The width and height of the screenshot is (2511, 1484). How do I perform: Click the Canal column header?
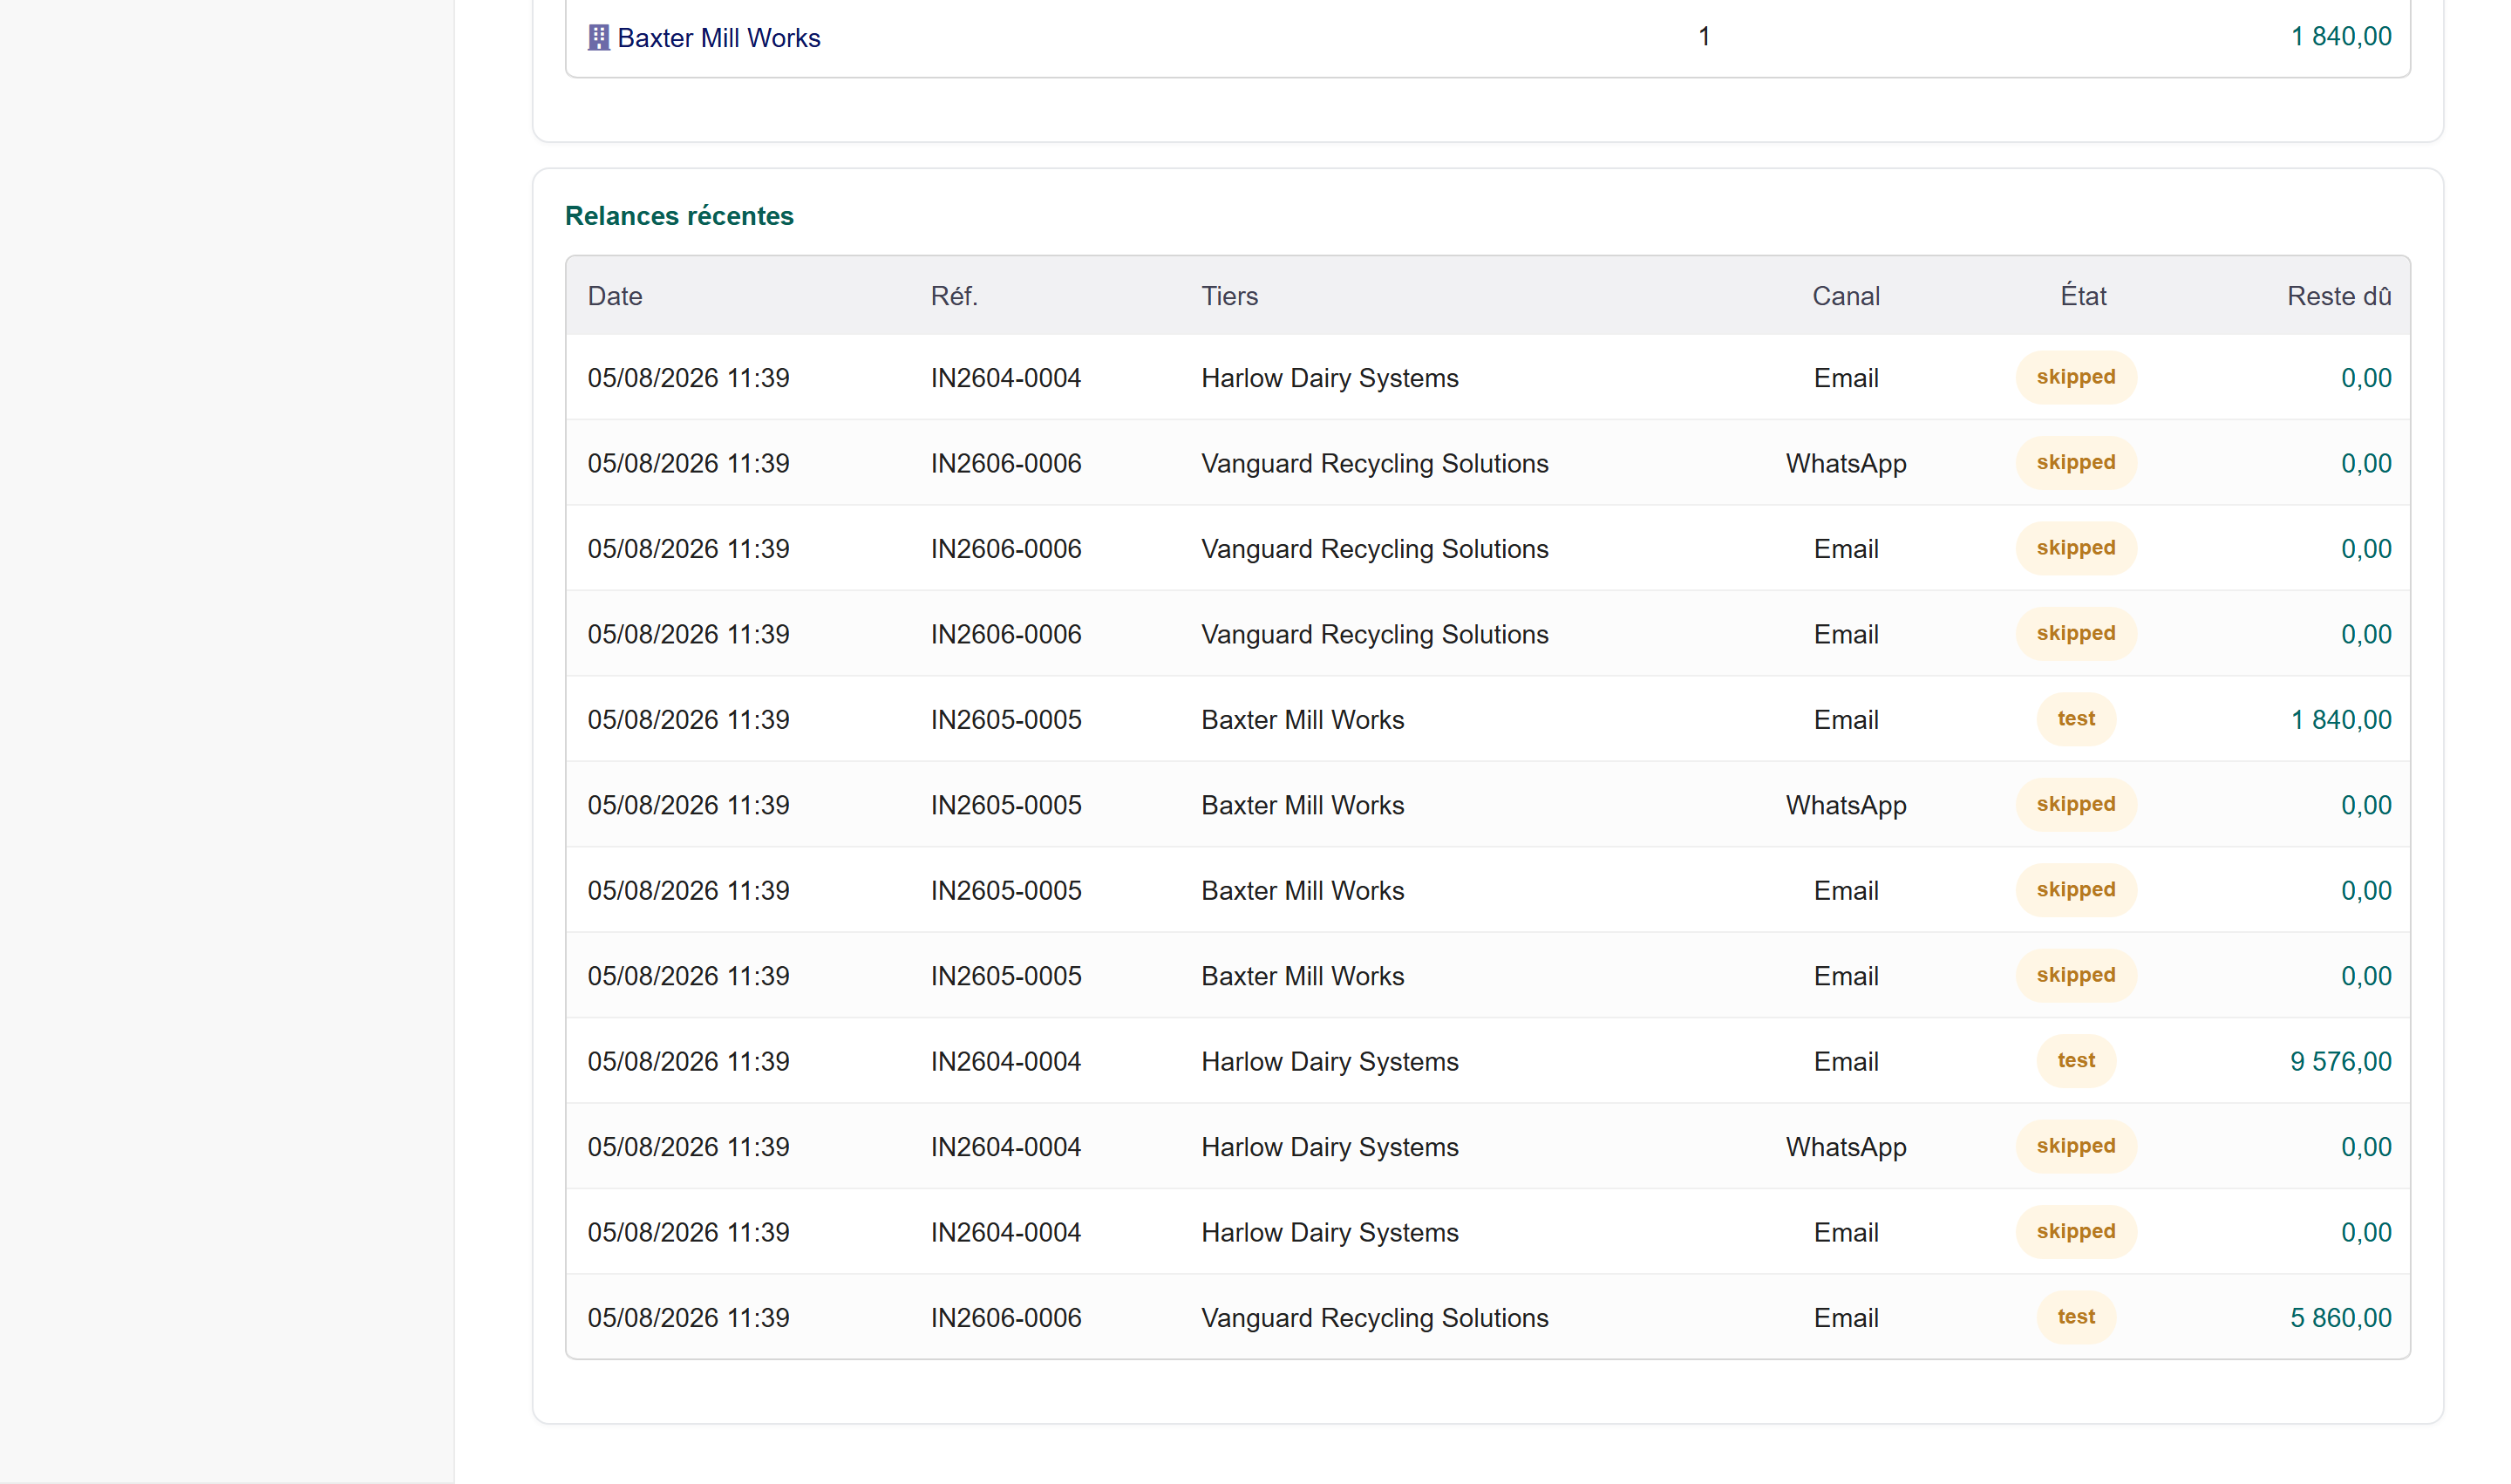1845,296
